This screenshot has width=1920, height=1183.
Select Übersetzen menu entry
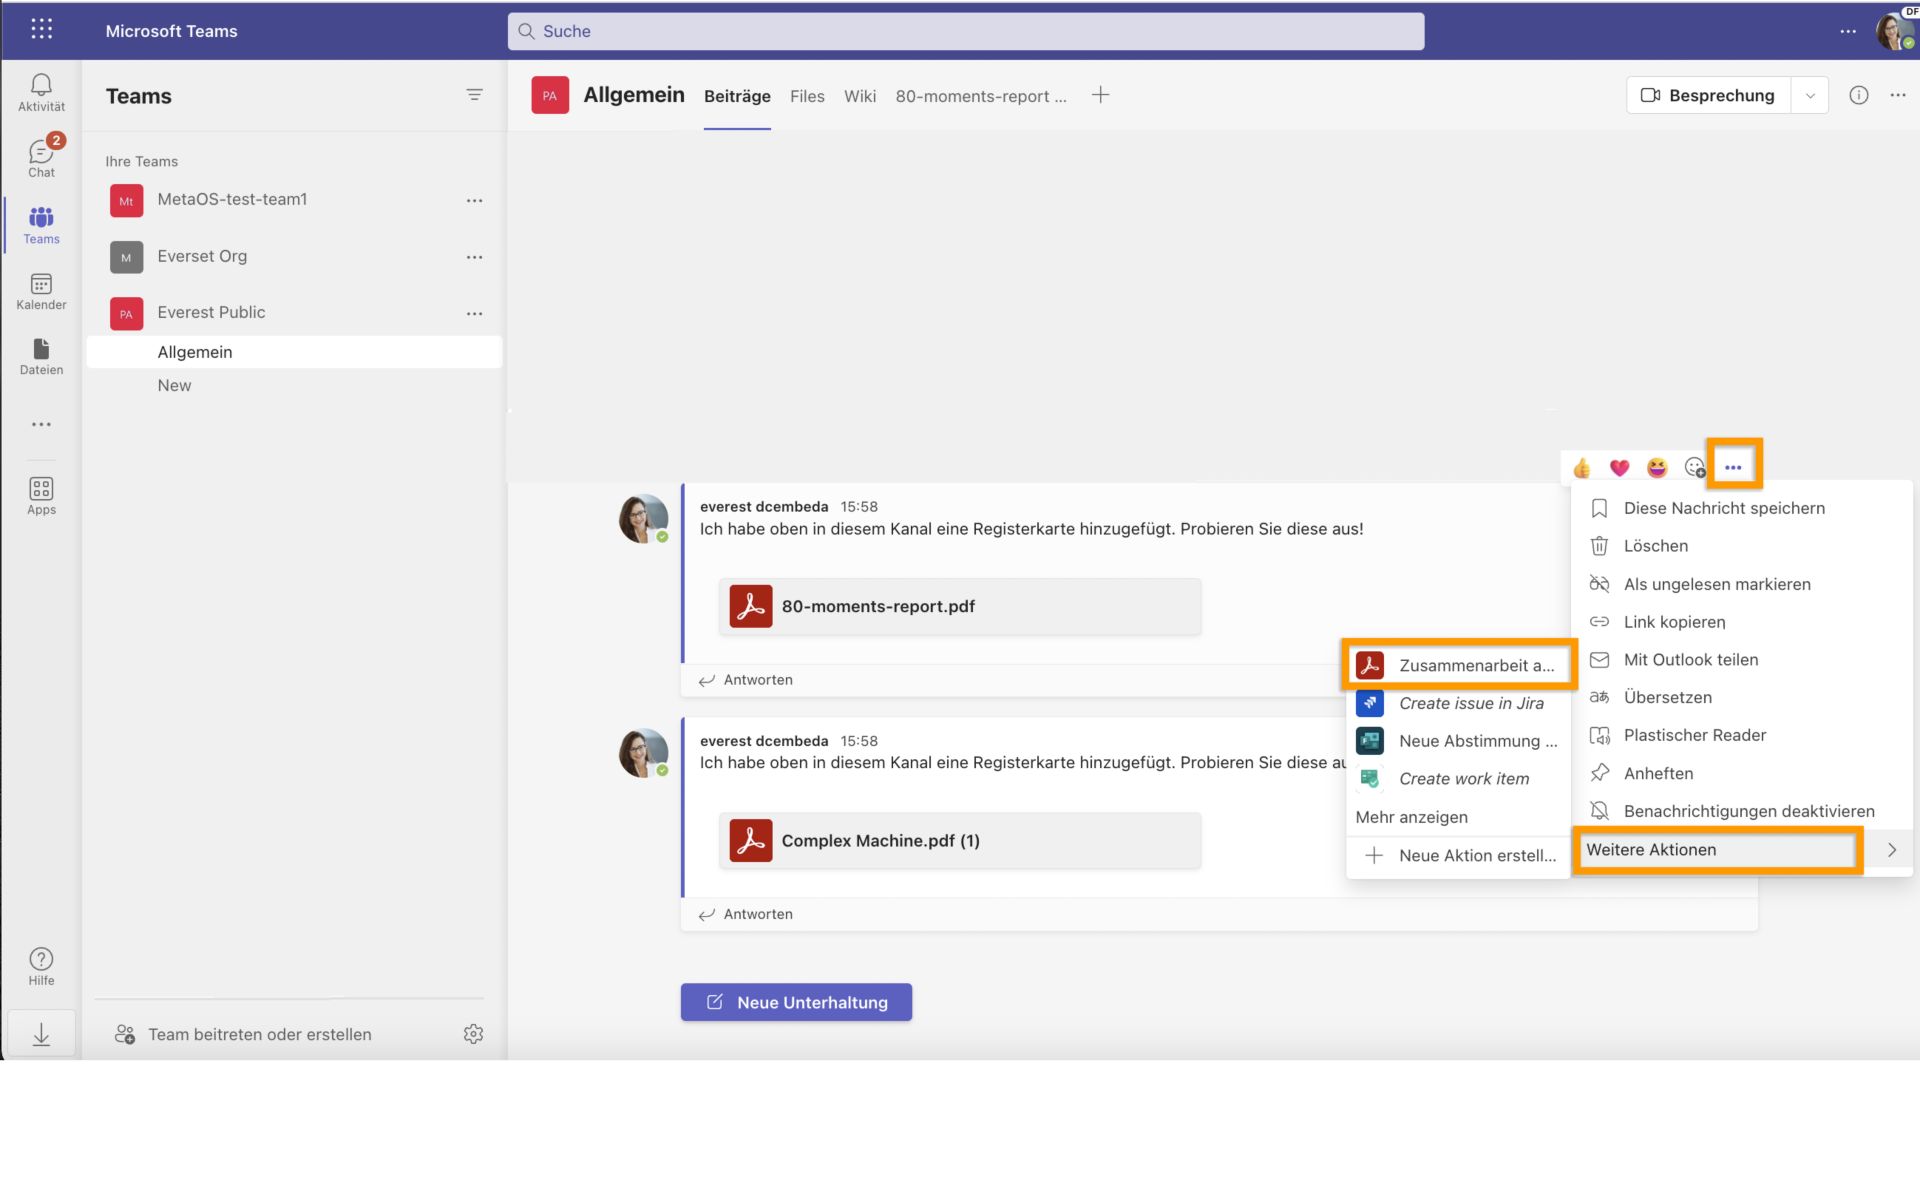[x=1741, y=697]
